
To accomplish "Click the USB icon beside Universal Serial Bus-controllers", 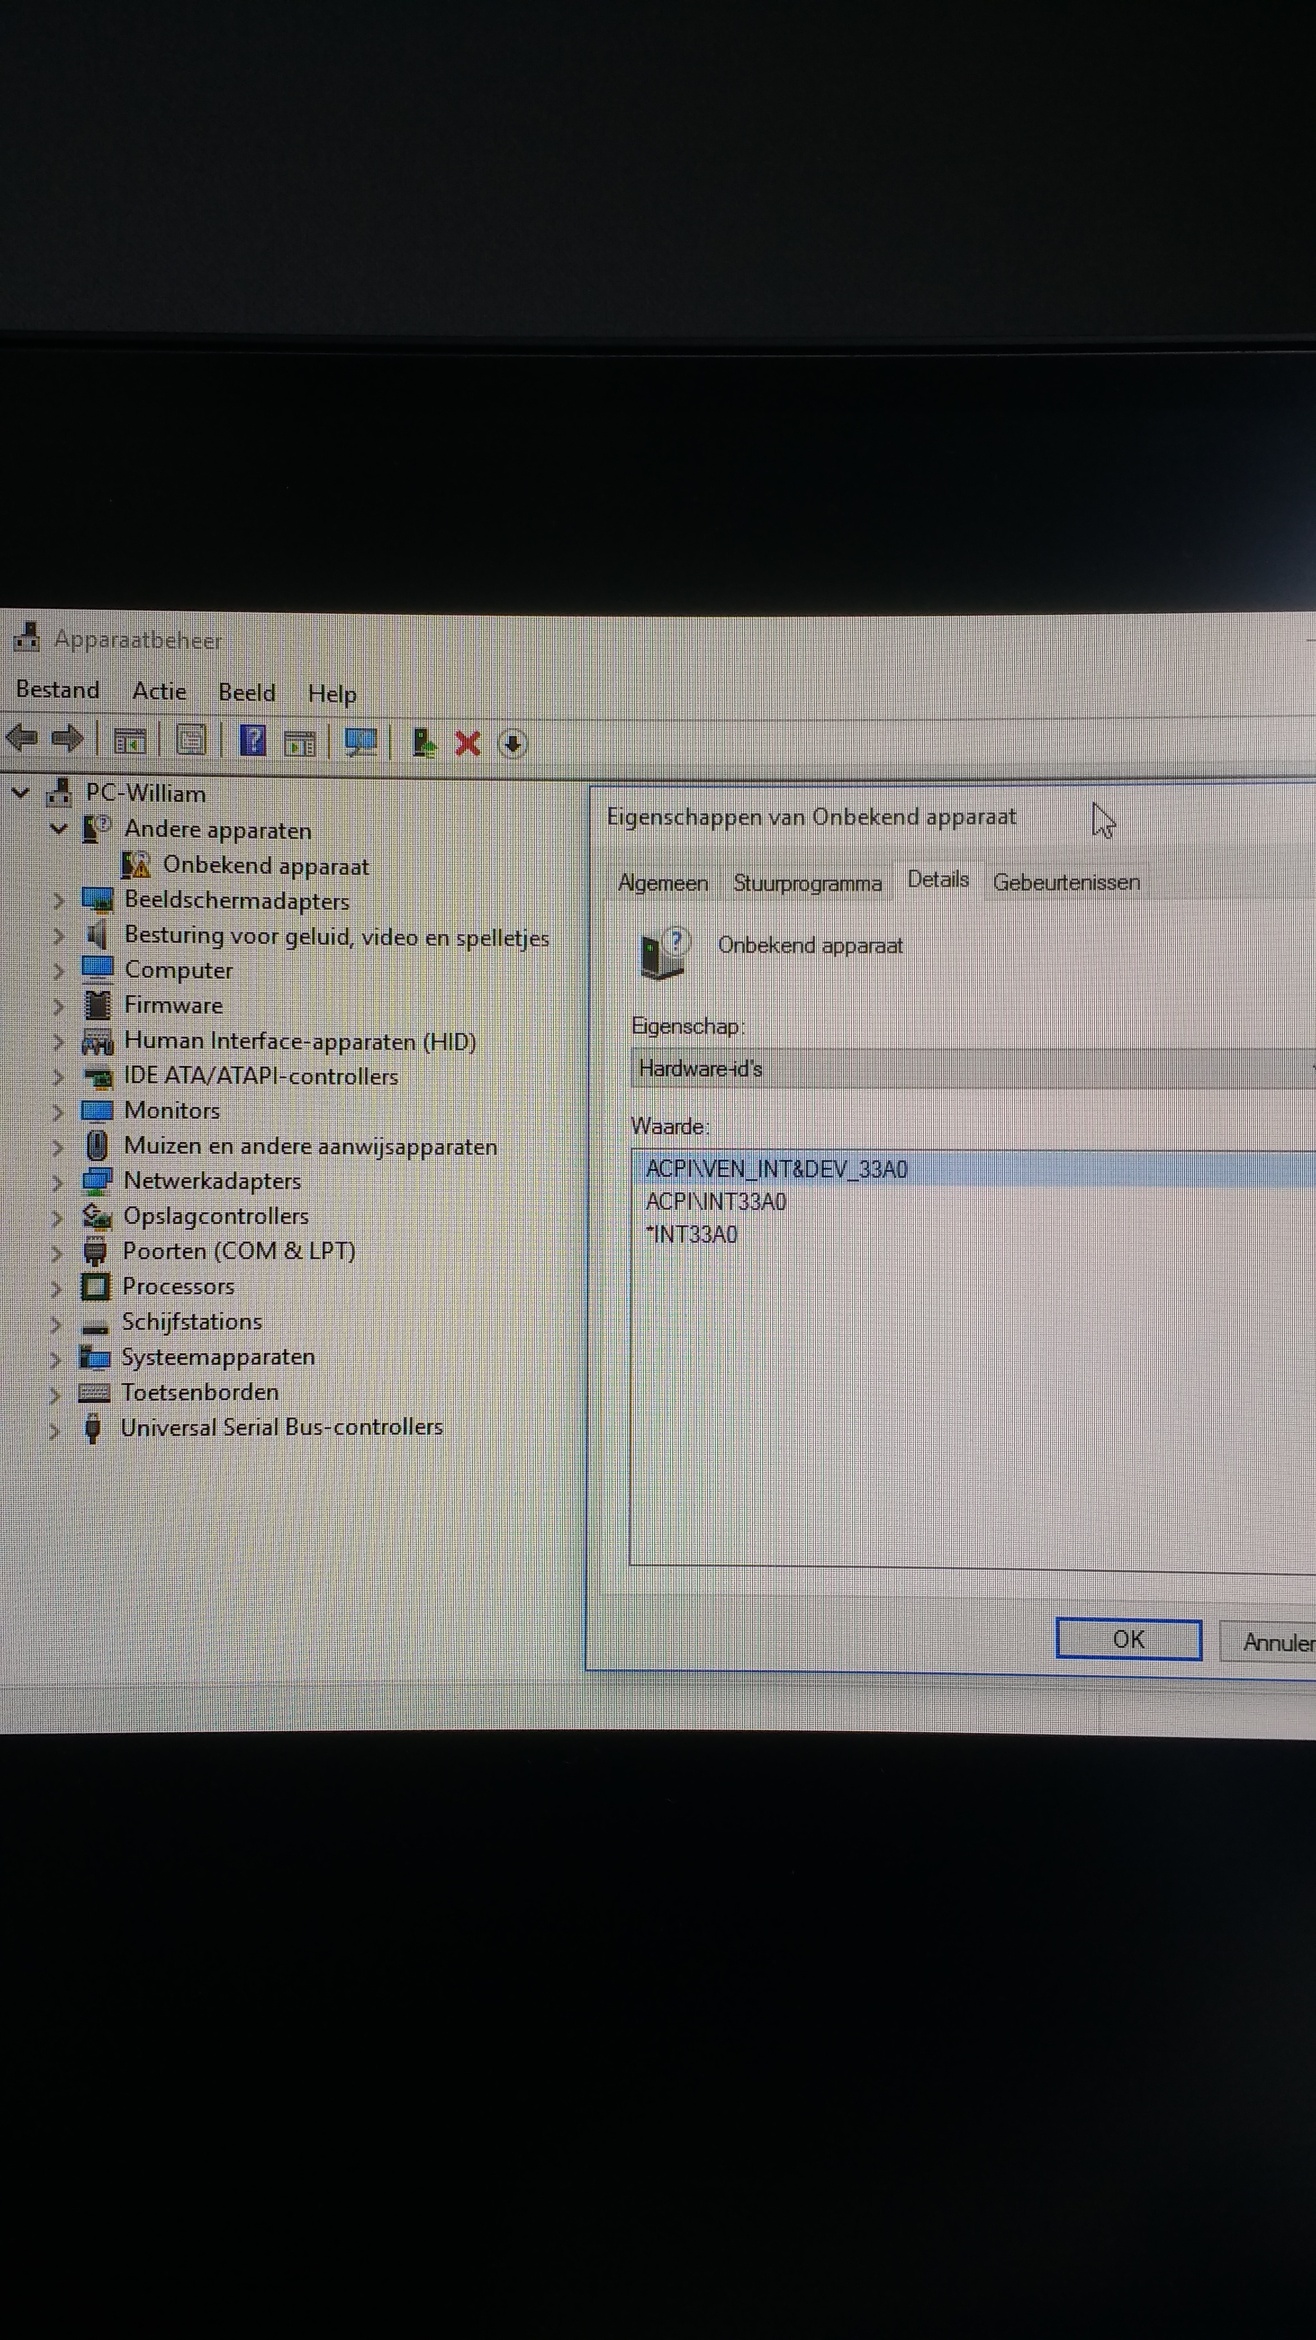I will click(x=93, y=1427).
